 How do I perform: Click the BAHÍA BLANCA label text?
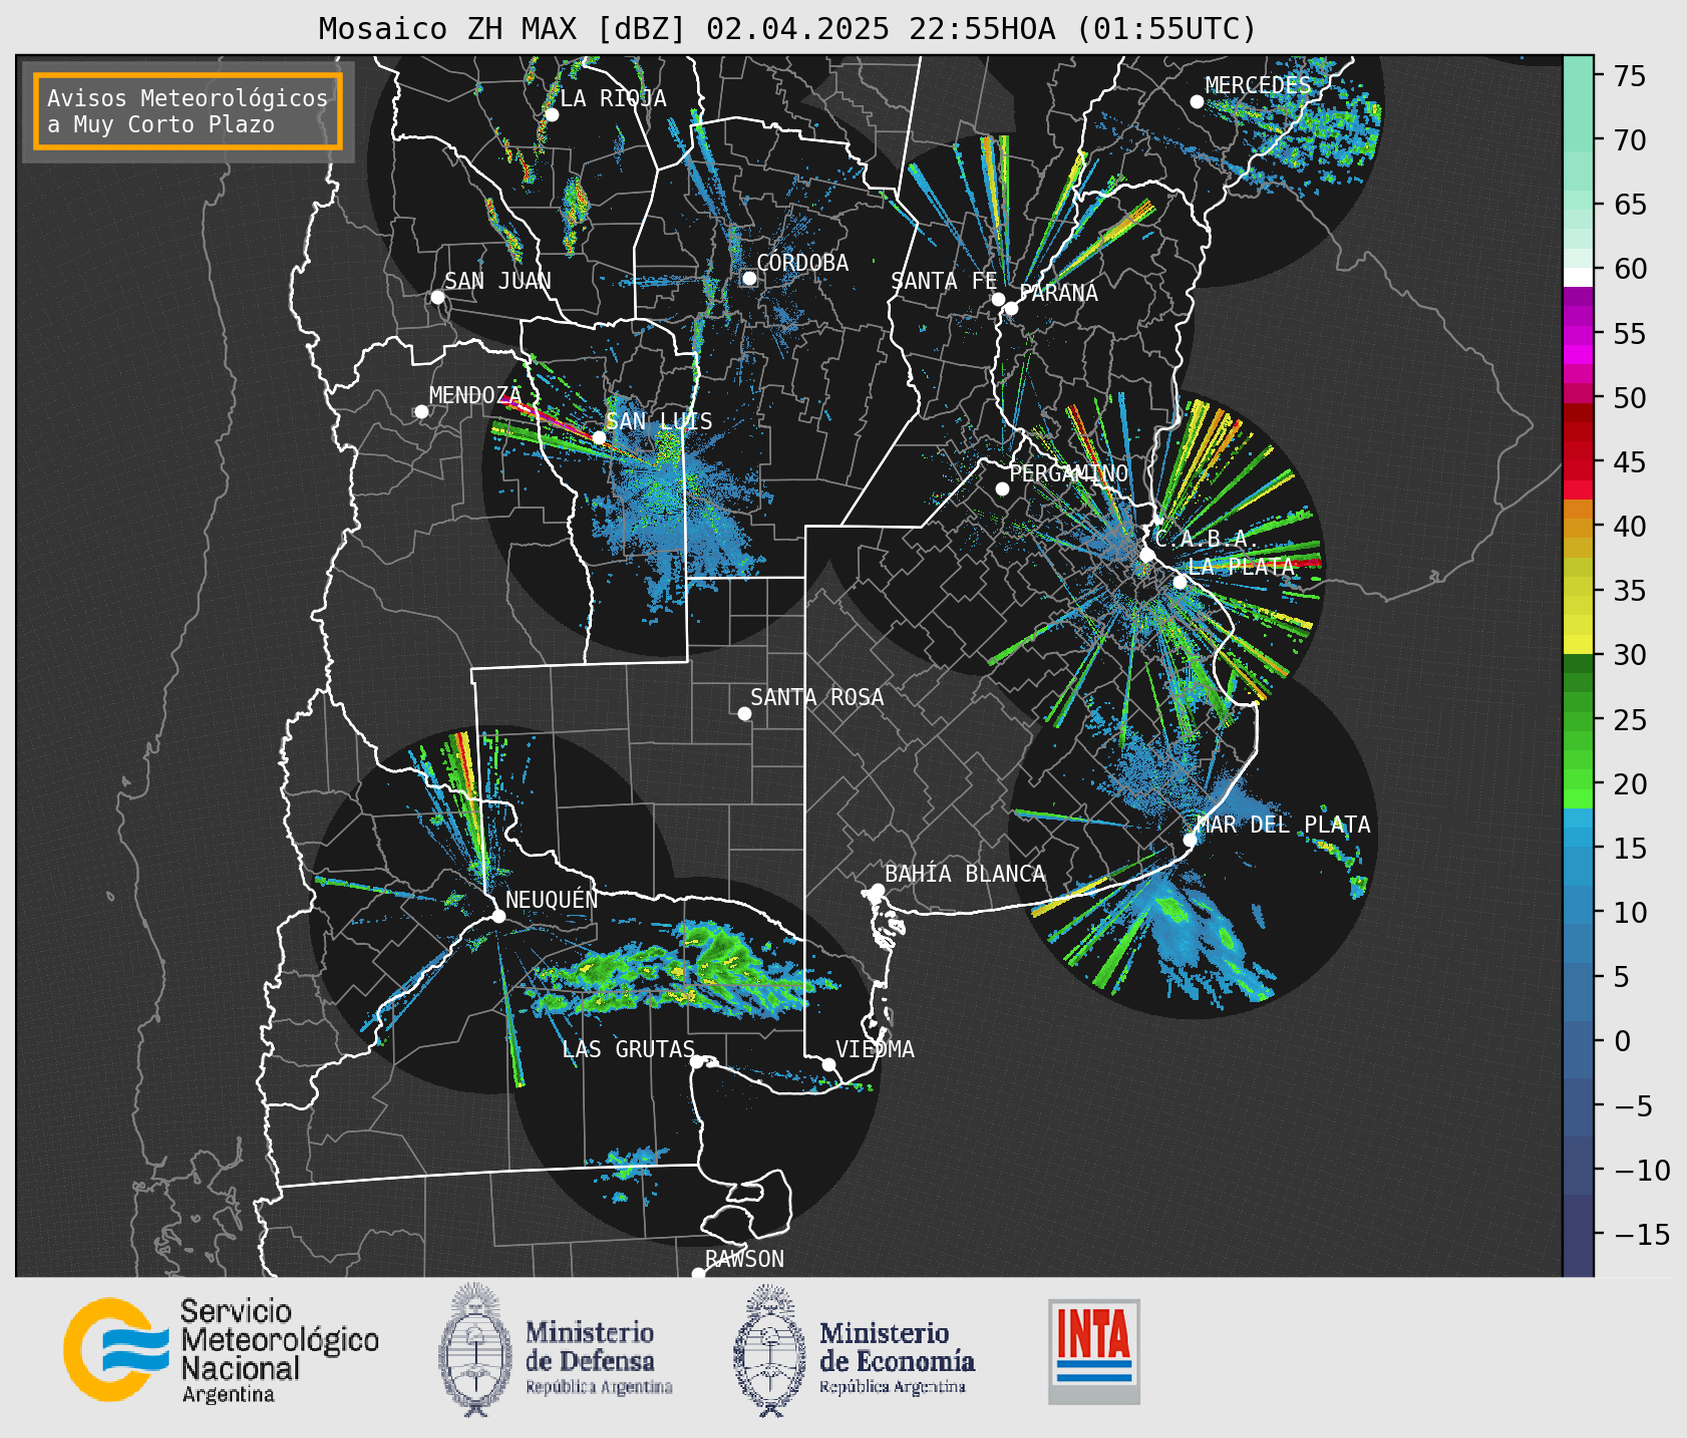[x=965, y=874]
